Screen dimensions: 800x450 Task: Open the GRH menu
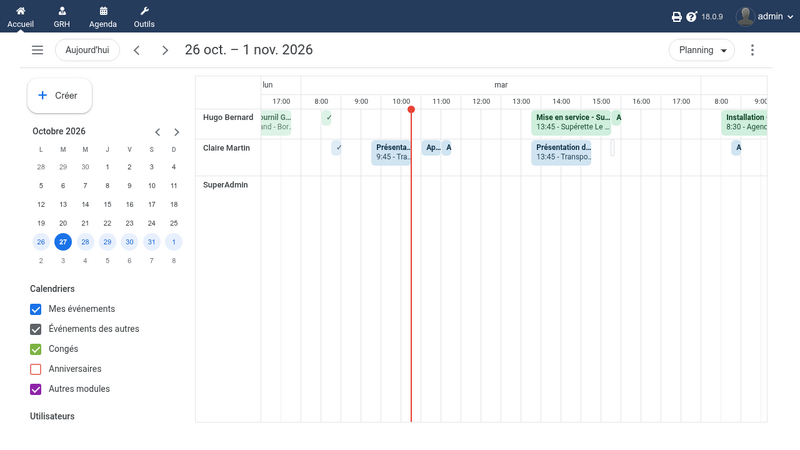(62, 16)
